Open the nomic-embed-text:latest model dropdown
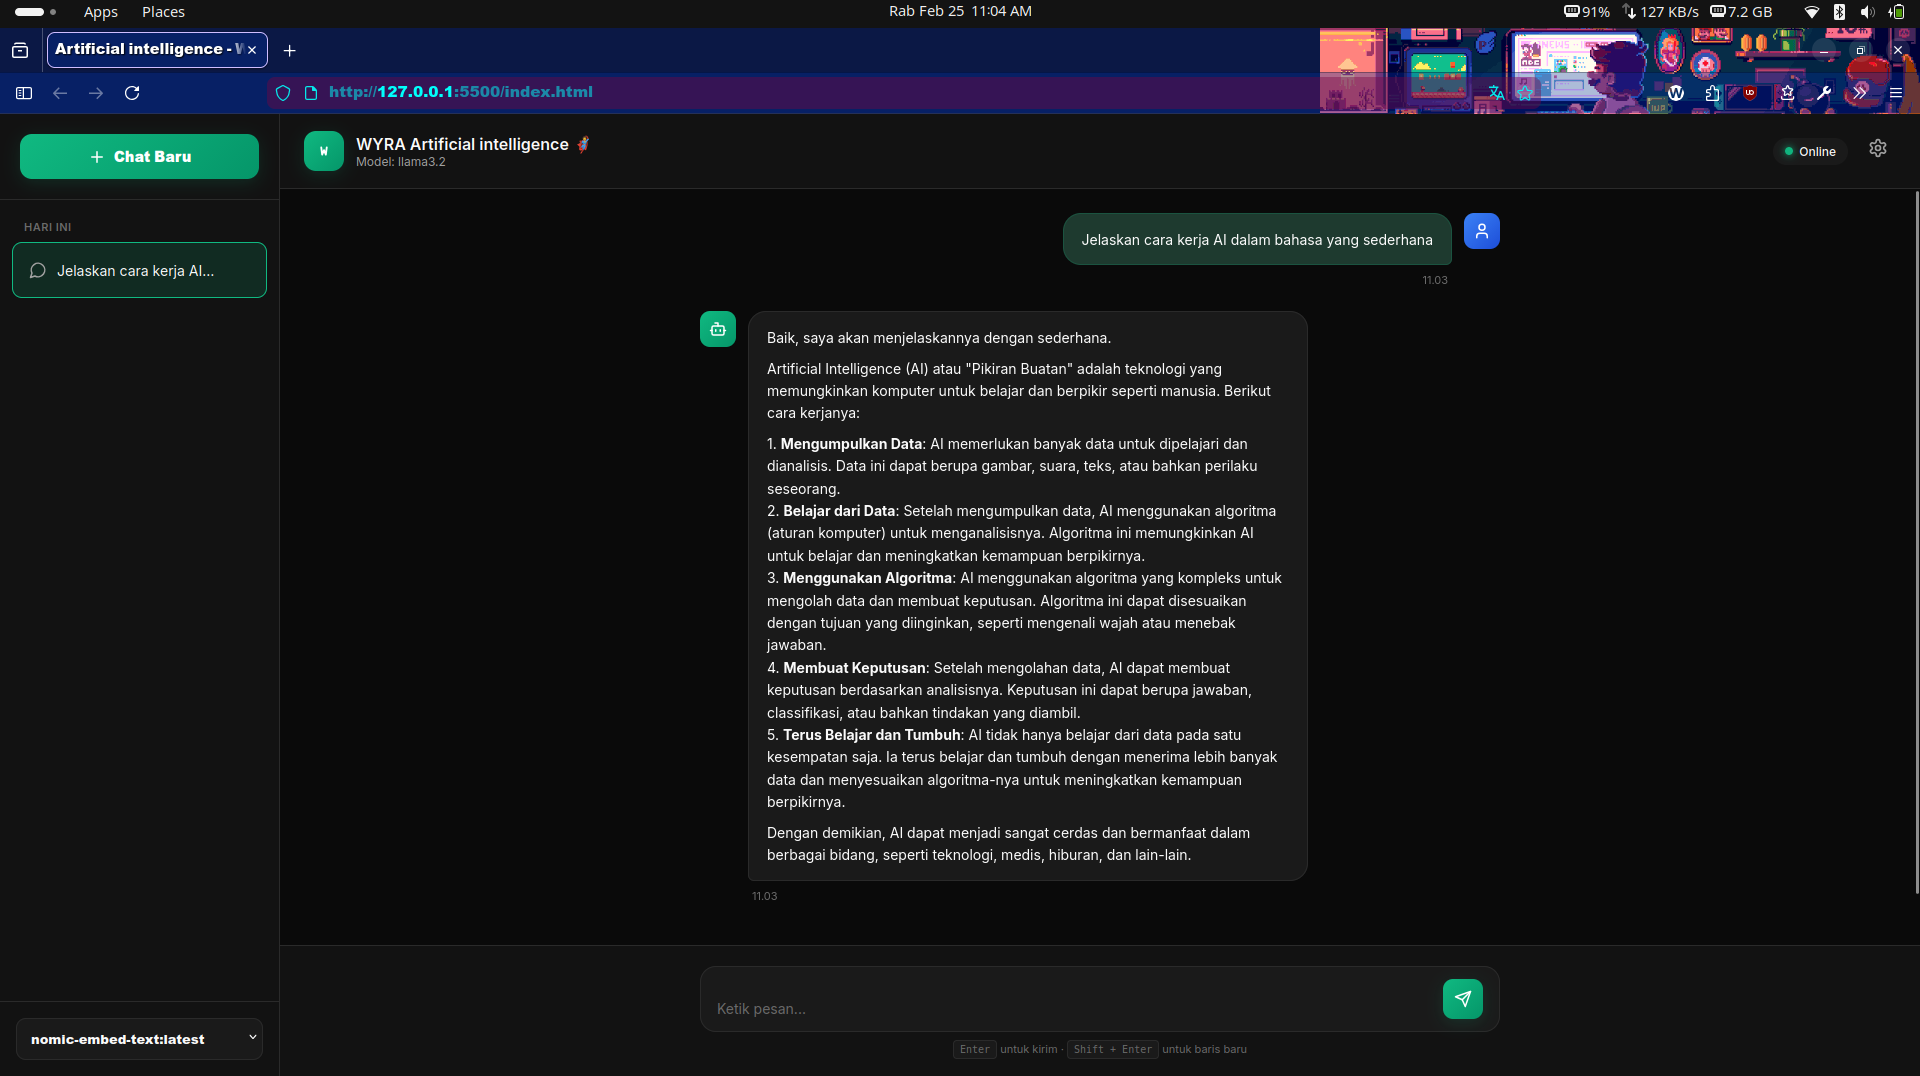Screen dimensions: 1920x1076 tap(139, 1039)
